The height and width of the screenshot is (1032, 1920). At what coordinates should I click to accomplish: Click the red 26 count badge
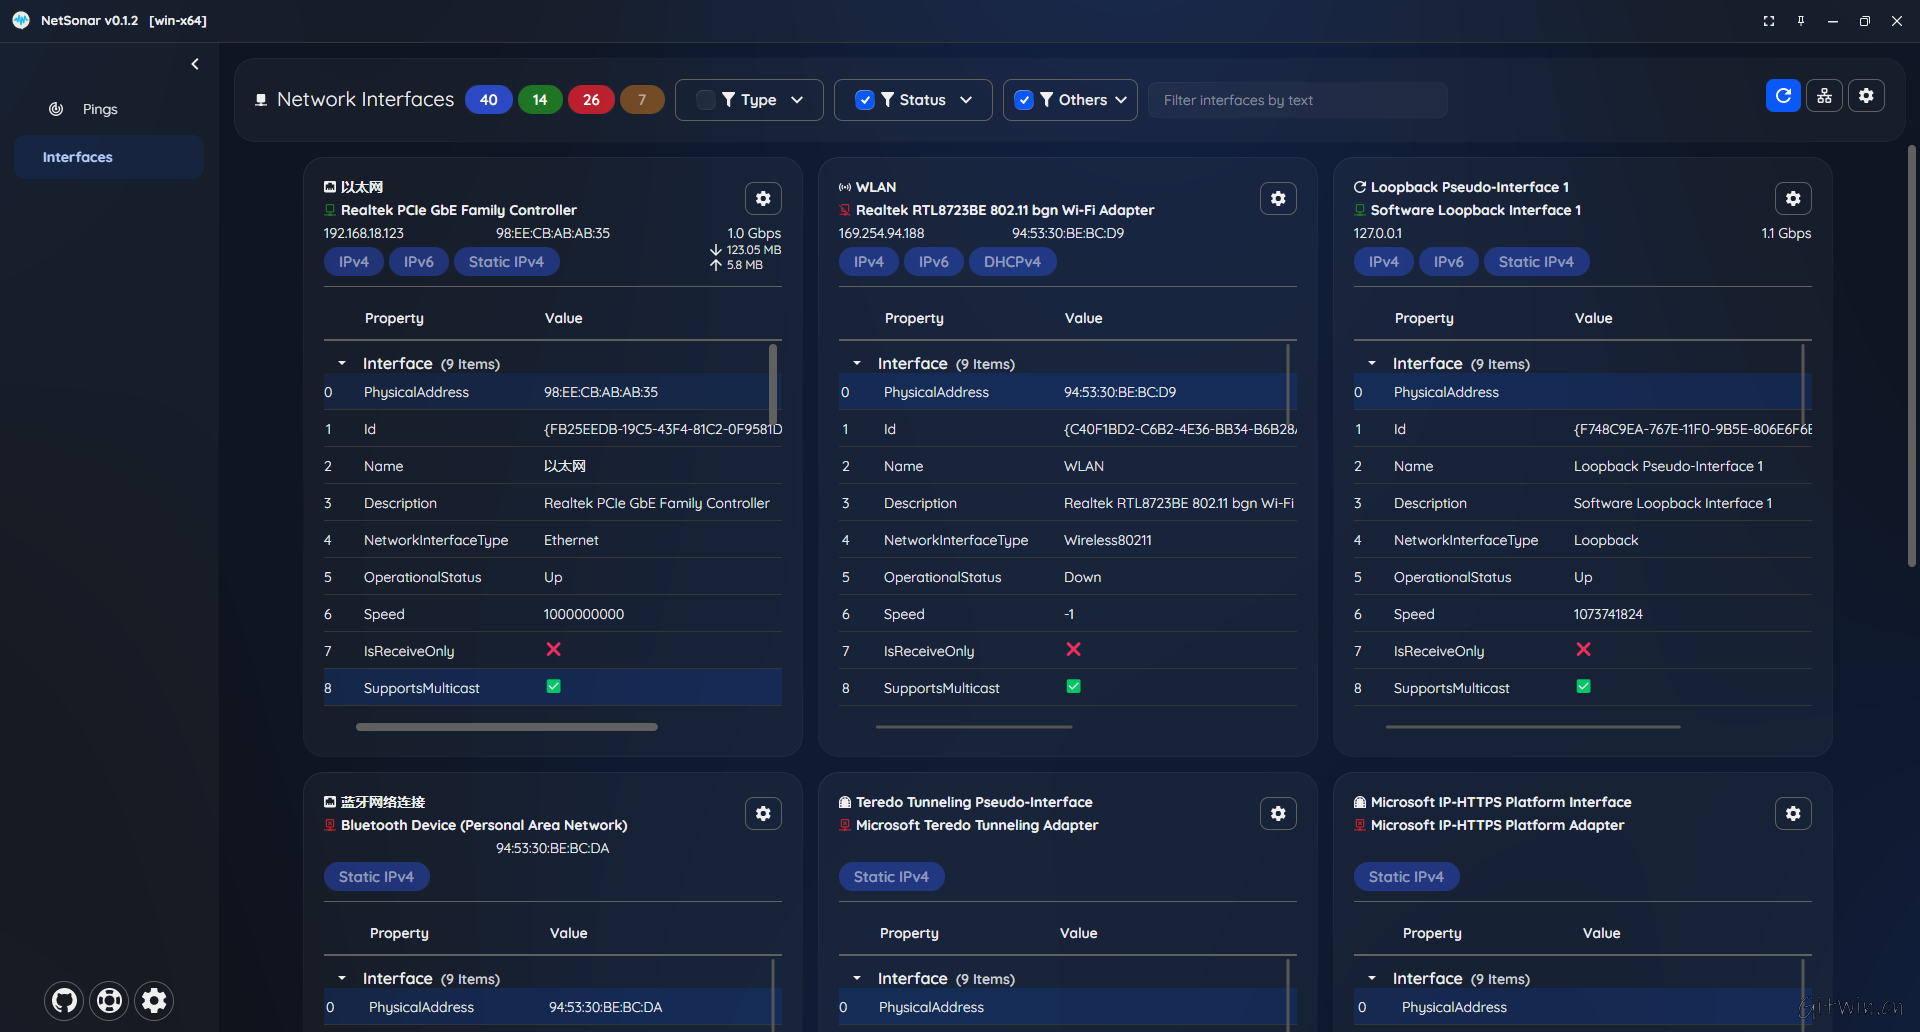pyautogui.click(x=591, y=100)
